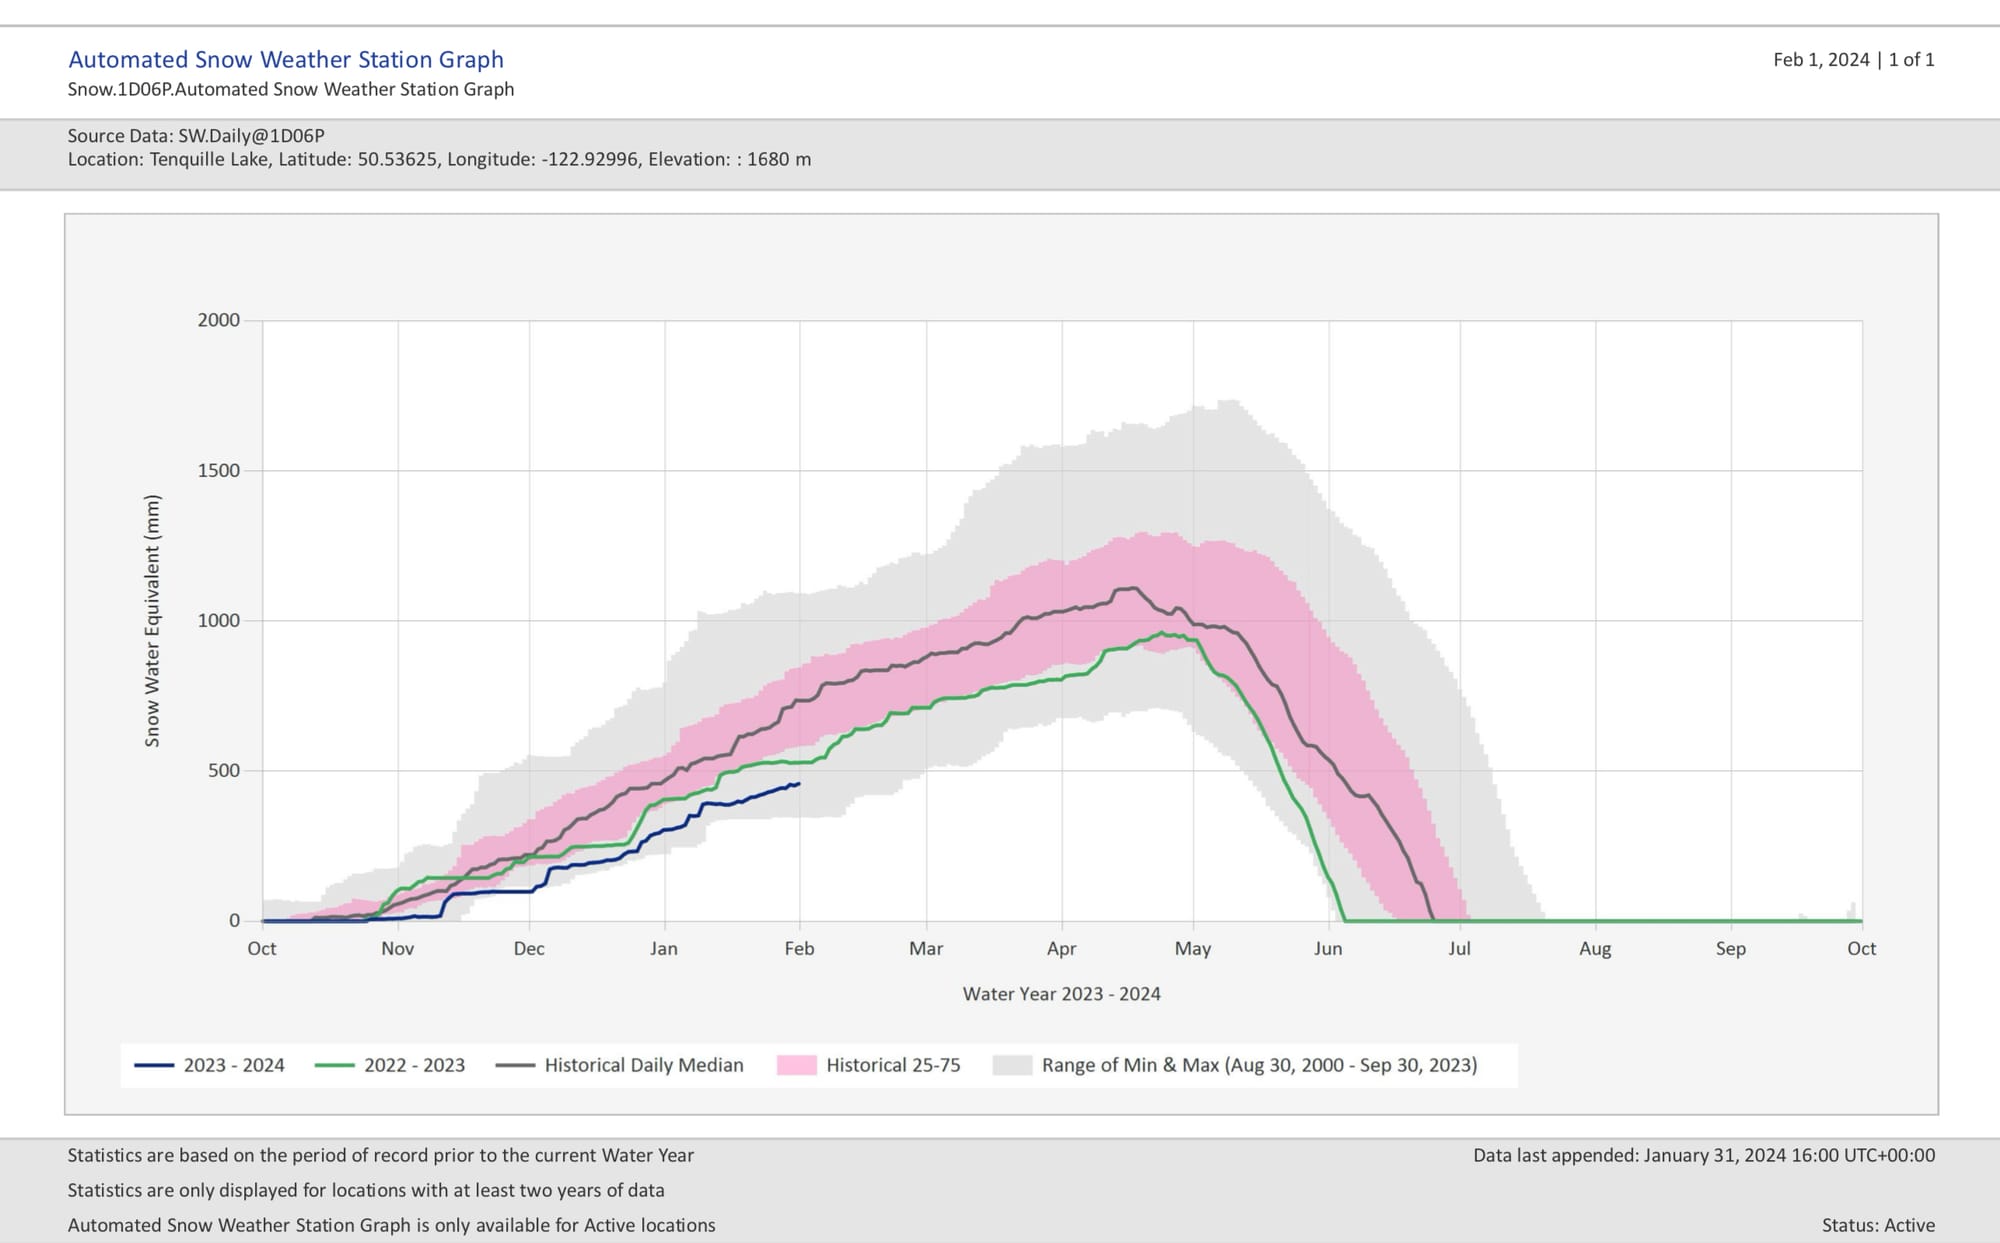Click the pink Historical 25-75 legend swatch
Image resolution: width=2000 pixels, height=1243 pixels.
coord(796,1066)
